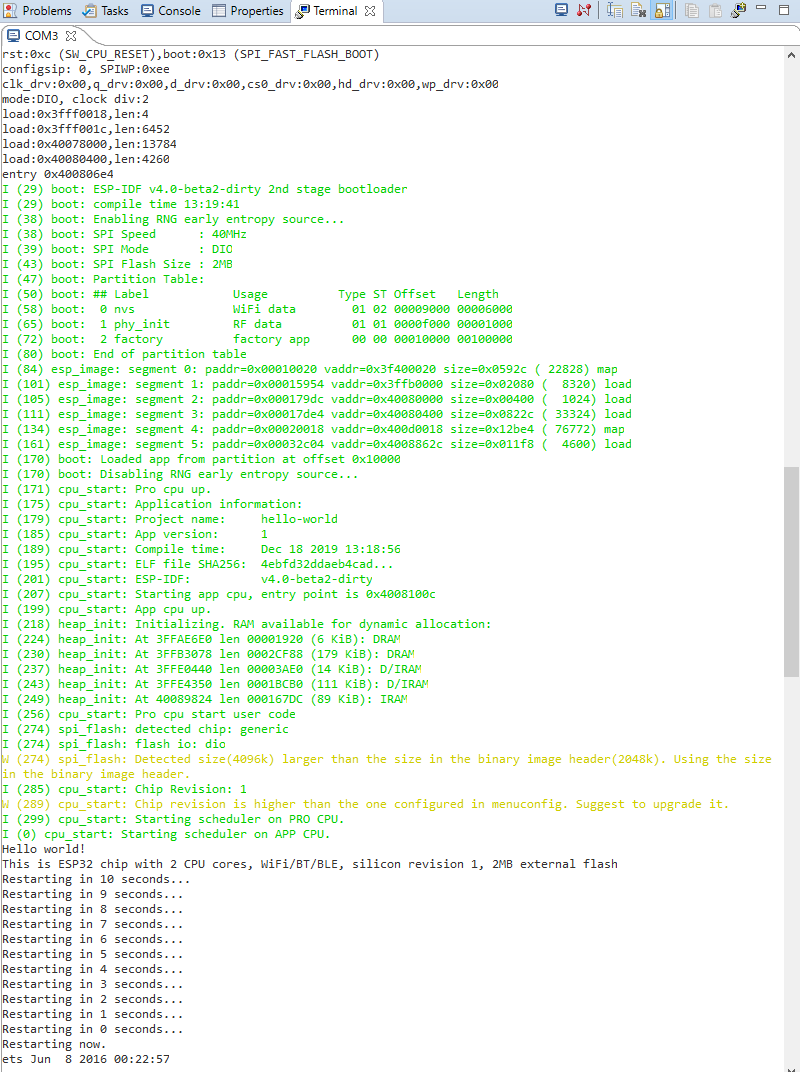Click the 'nvs WiFi data' partition row
Screen dimensions: 800x1072
tap(258, 310)
